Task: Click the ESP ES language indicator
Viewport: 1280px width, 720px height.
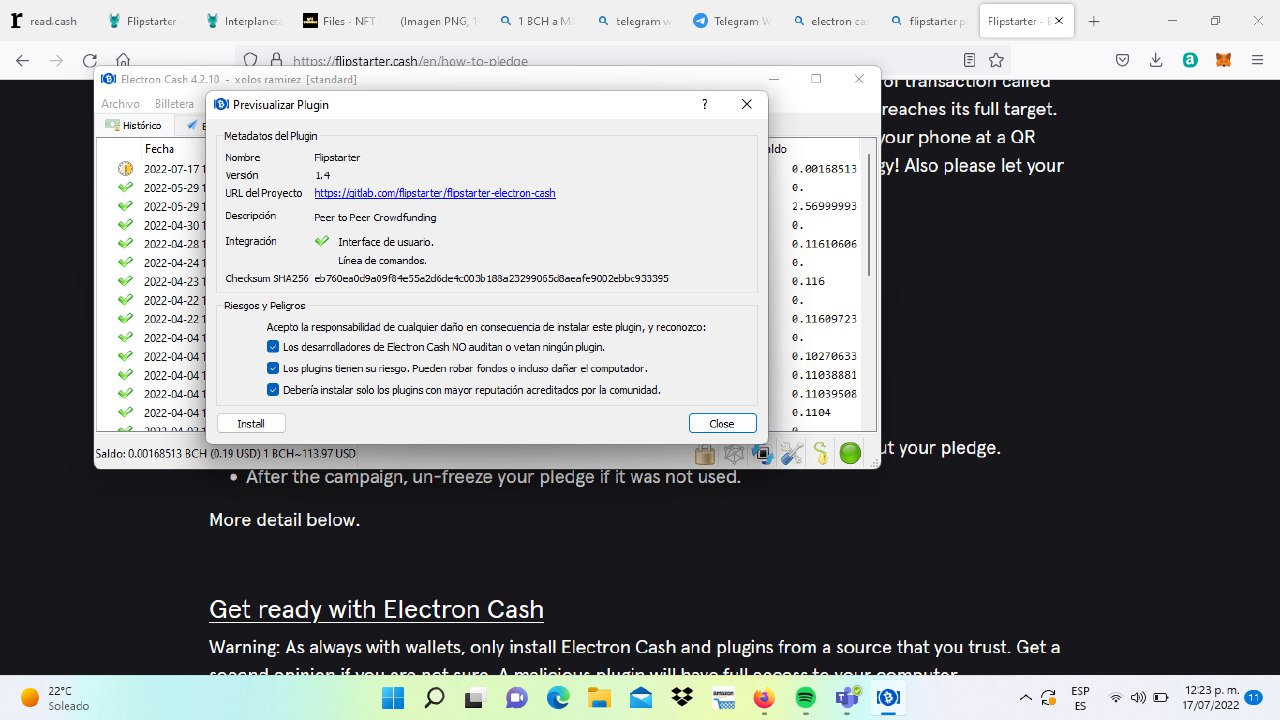Action: tap(1080, 698)
